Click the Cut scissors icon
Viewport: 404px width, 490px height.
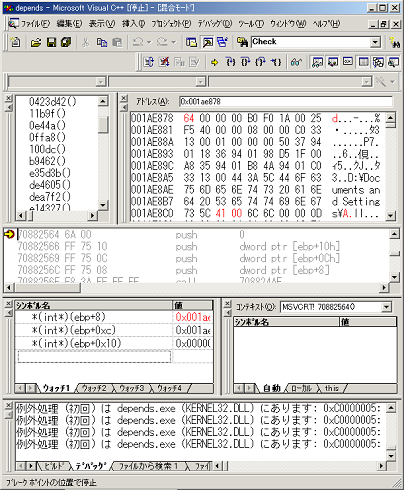86,42
